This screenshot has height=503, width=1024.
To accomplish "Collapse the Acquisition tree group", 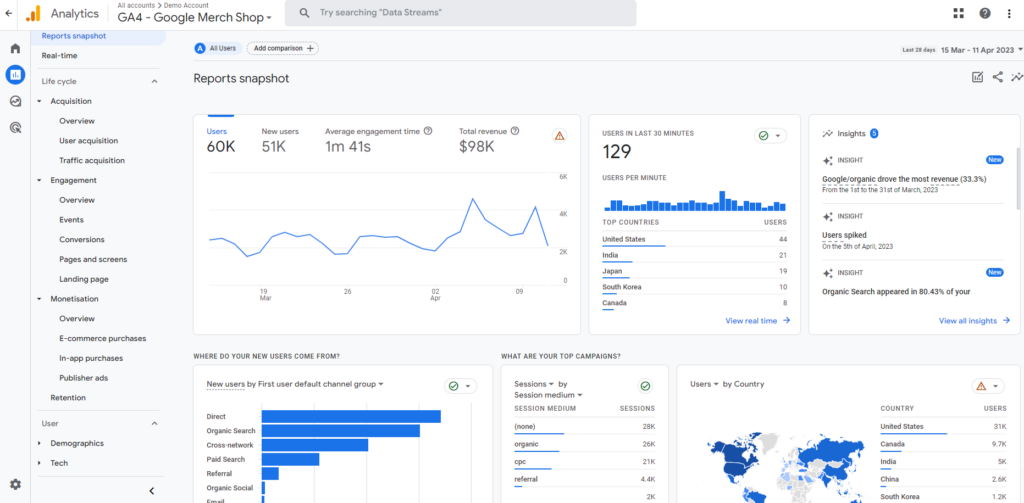I will (x=39, y=101).
